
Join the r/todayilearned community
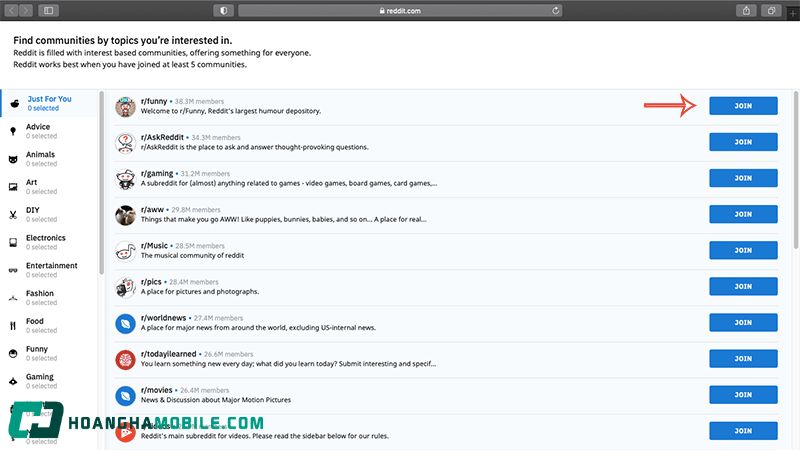pos(743,359)
